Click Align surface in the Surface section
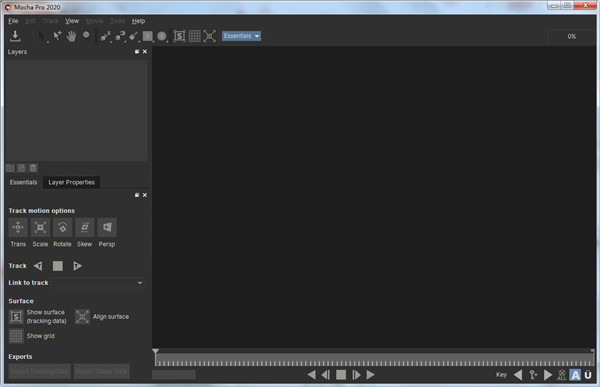 tap(82, 317)
